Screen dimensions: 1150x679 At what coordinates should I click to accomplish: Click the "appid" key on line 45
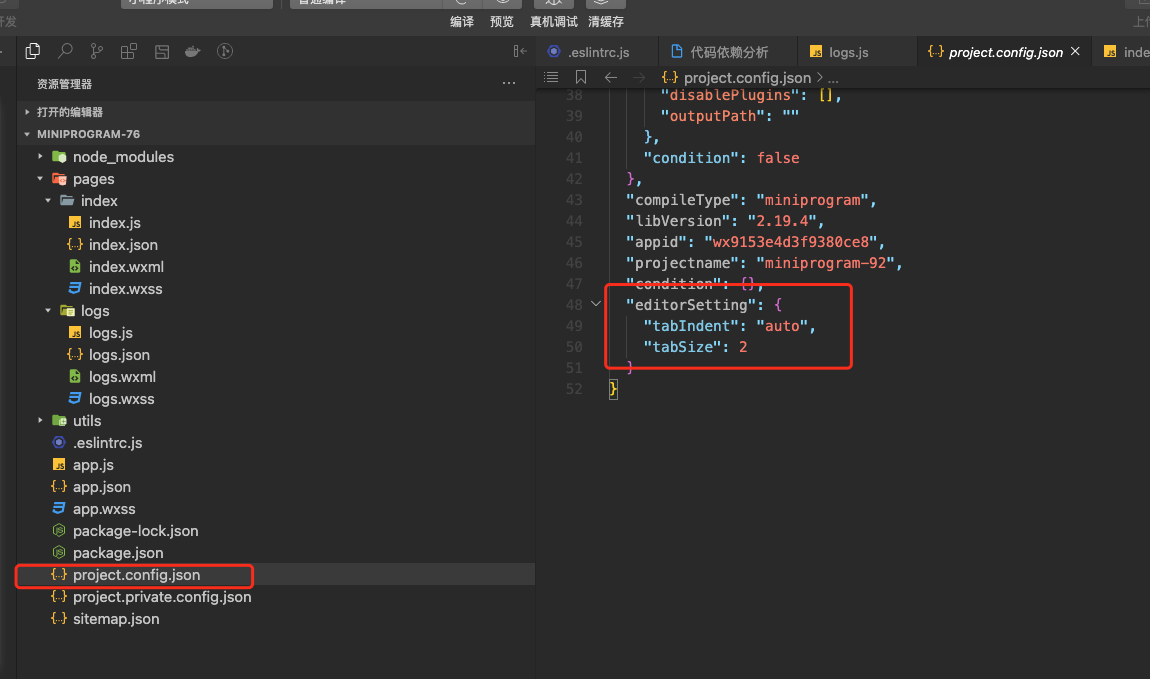point(656,242)
